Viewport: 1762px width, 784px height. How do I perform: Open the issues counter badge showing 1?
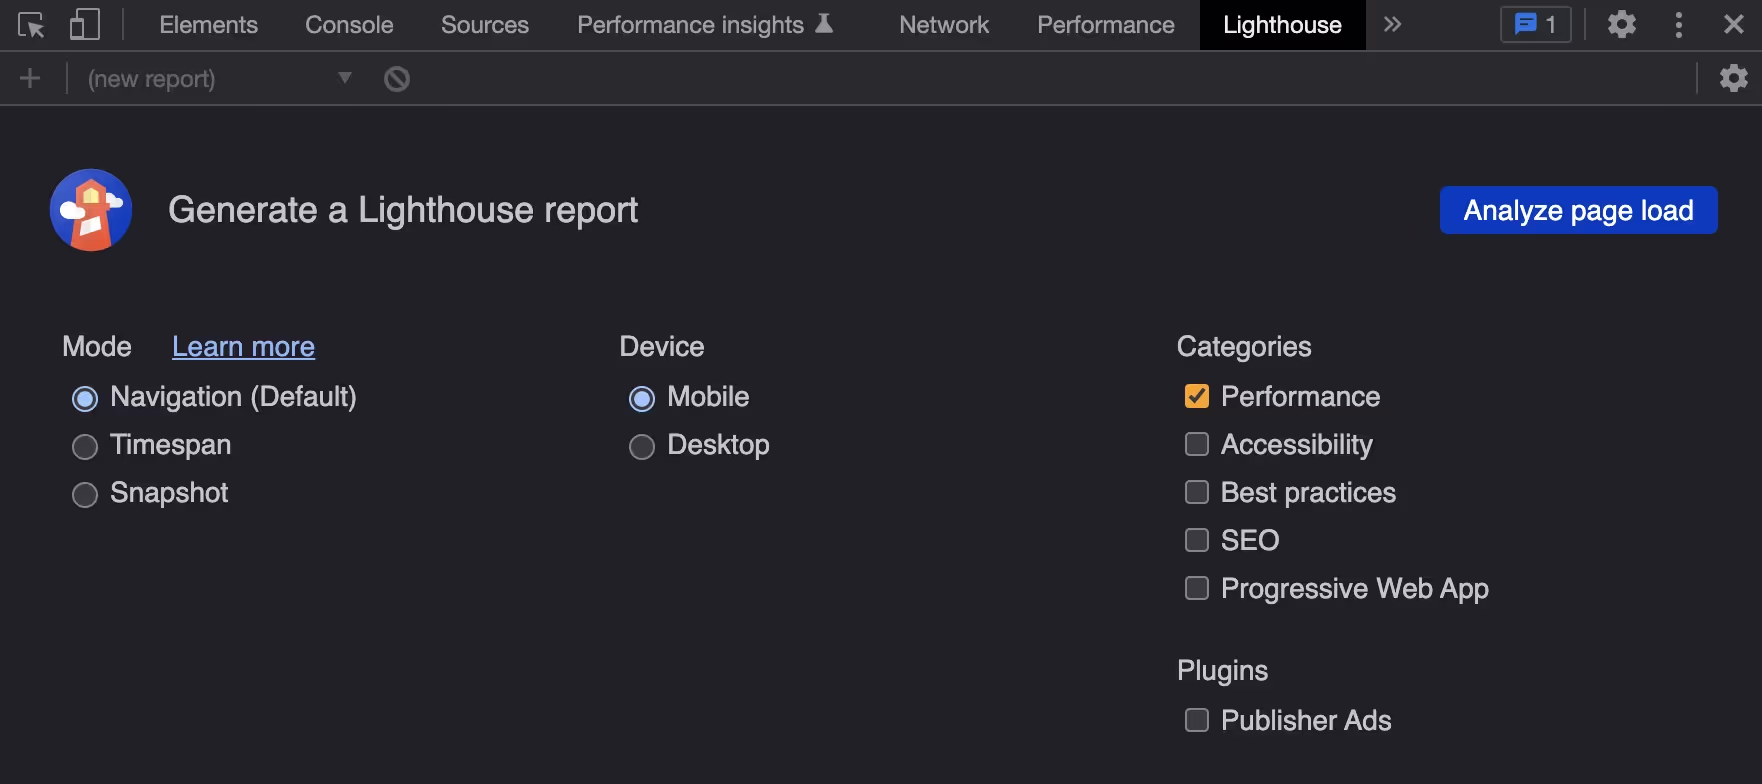tap(1536, 25)
